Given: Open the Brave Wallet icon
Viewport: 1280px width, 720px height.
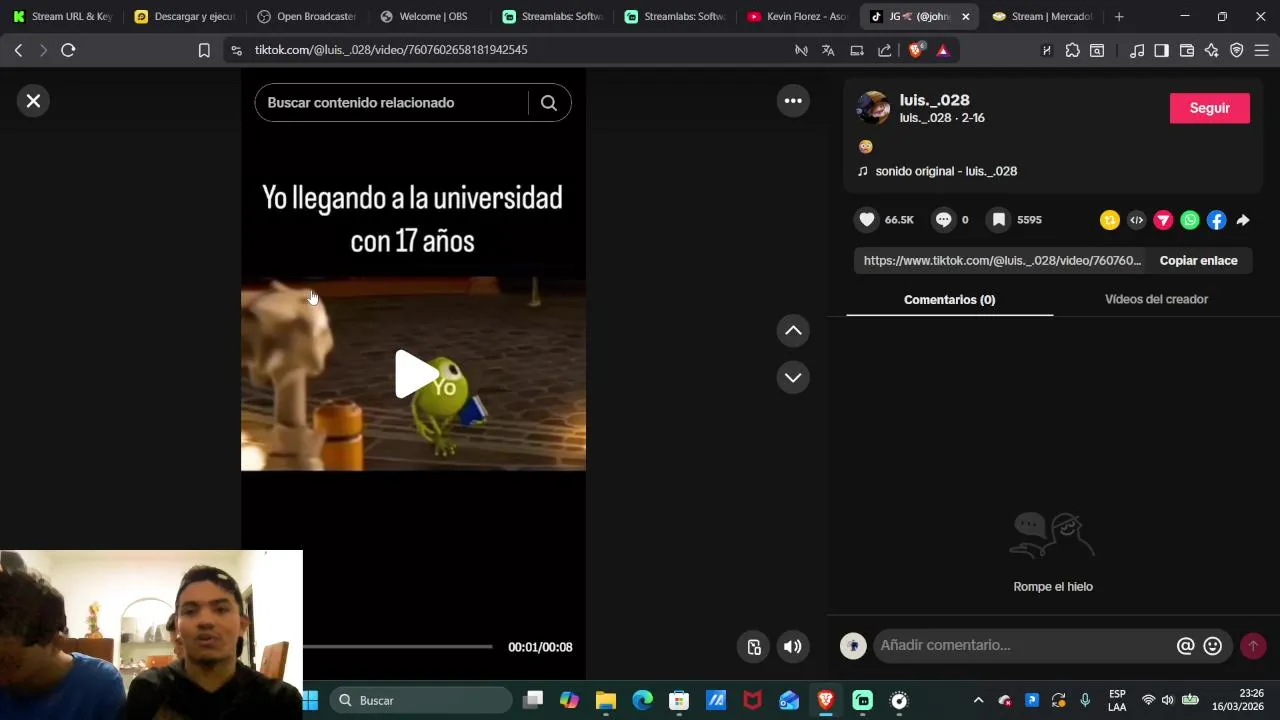Looking at the screenshot, I should [1187, 50].
